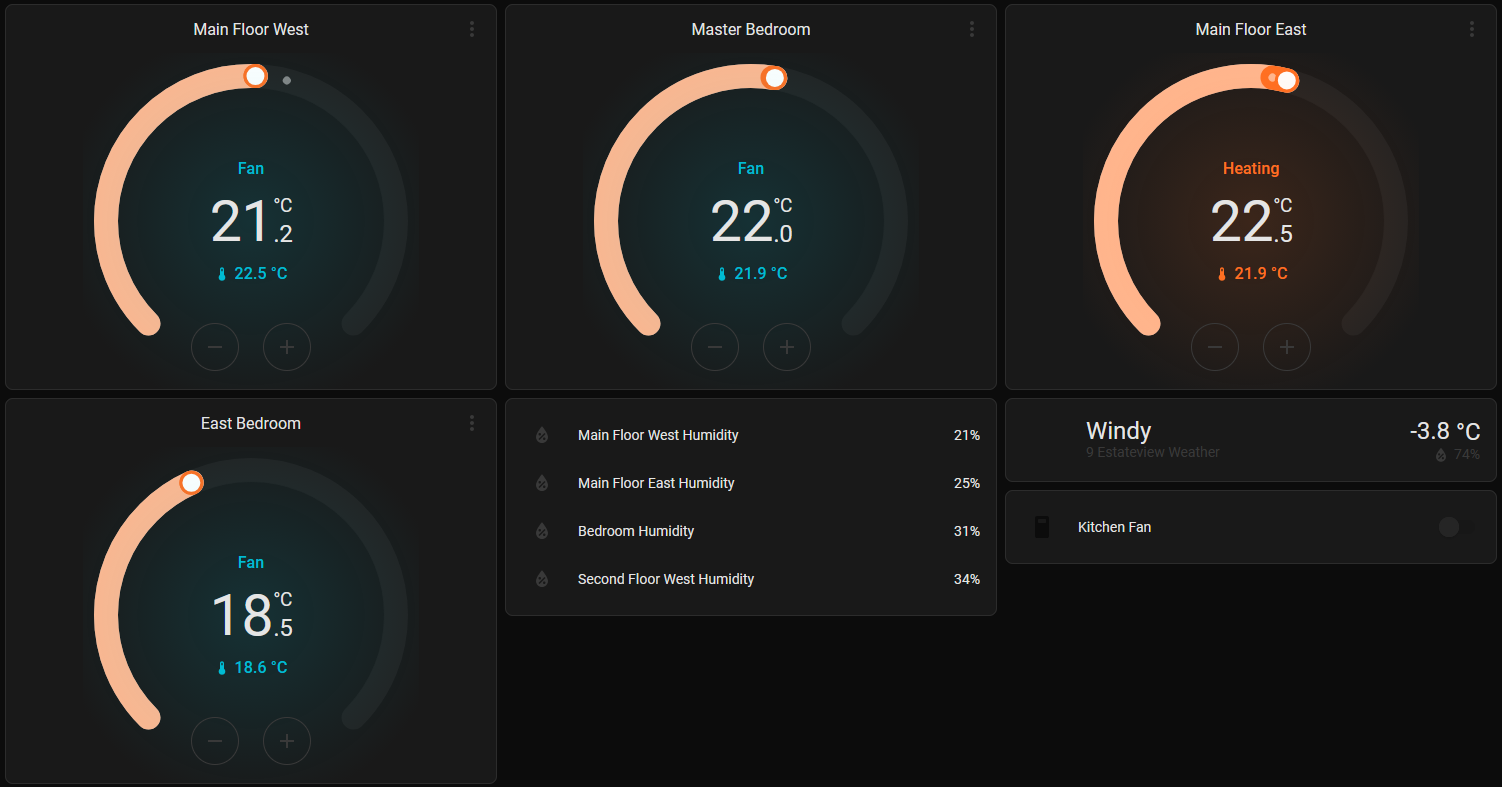The width and height of the screenshot is (1502, 787).
Task: Open the East Bedroom overflow menu
Action: point(471,423)
